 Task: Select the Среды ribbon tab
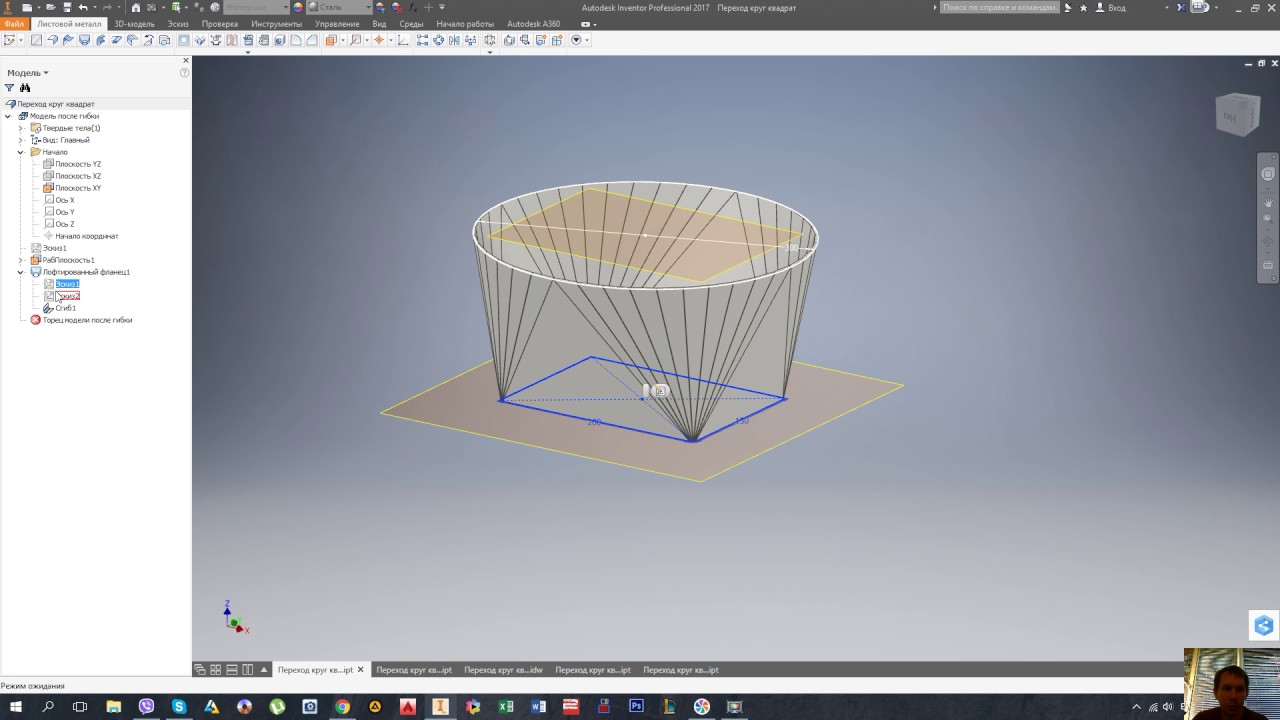pos(411,23)
